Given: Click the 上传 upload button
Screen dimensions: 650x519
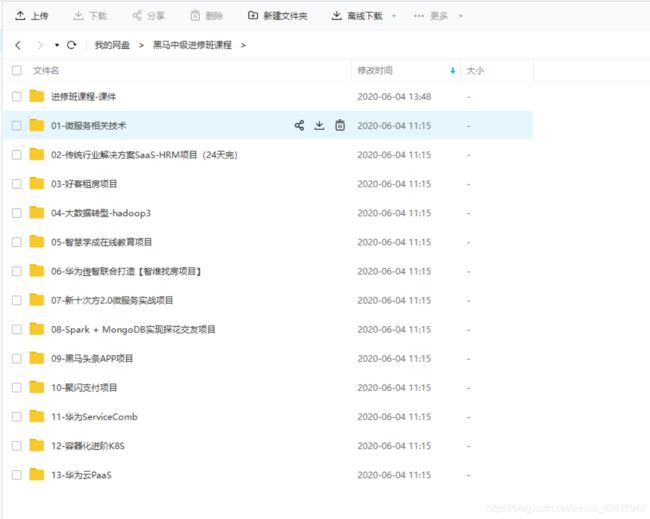Looking at the screenshot, I should (x=32, y=16).
